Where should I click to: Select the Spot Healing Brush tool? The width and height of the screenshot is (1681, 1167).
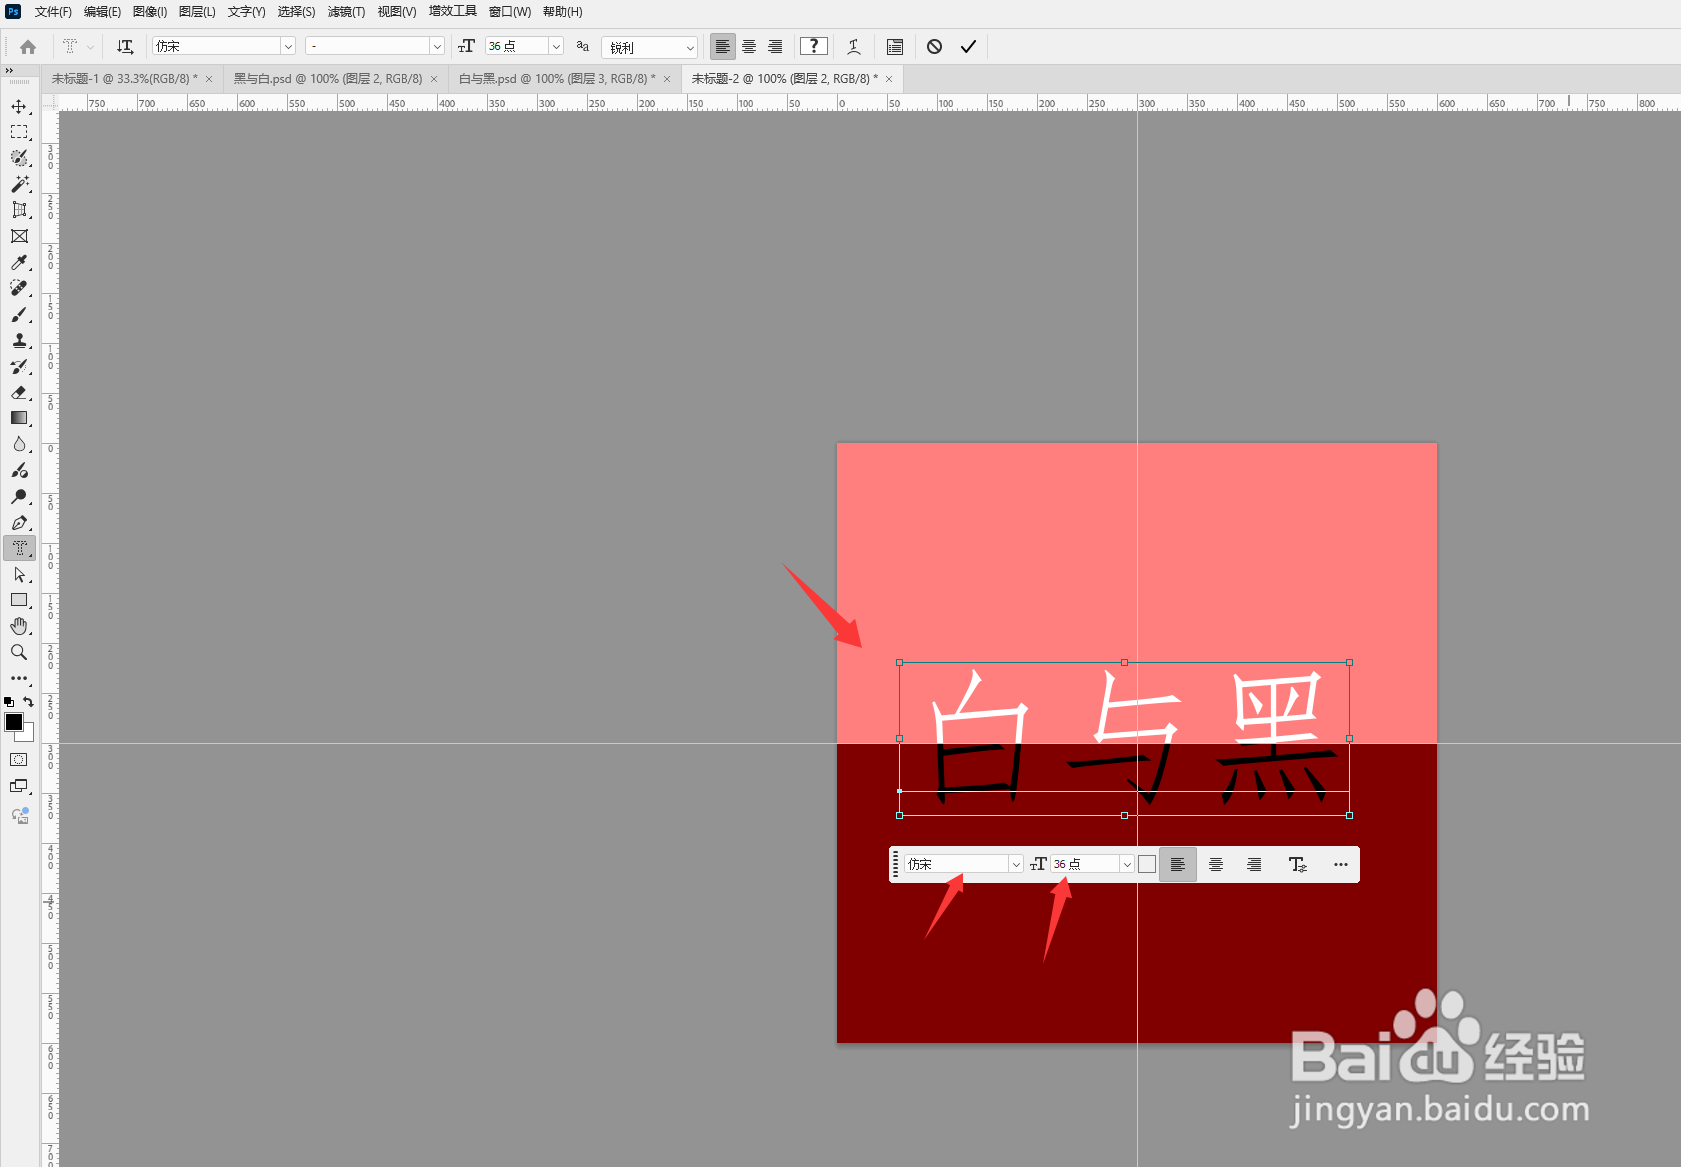(x=19, y=288)
